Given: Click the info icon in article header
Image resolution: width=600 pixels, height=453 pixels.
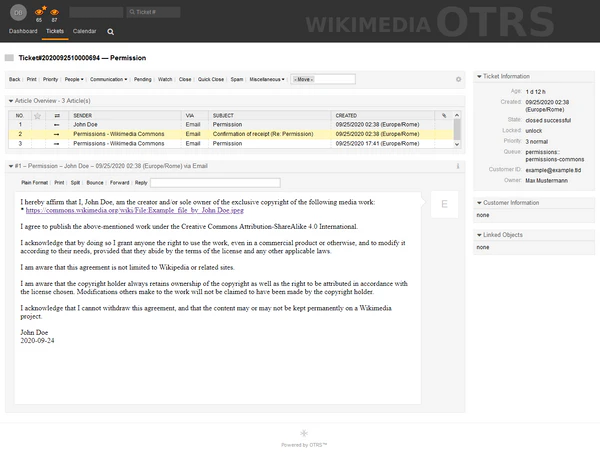Looking at the screenshot, I should [458, 166].
